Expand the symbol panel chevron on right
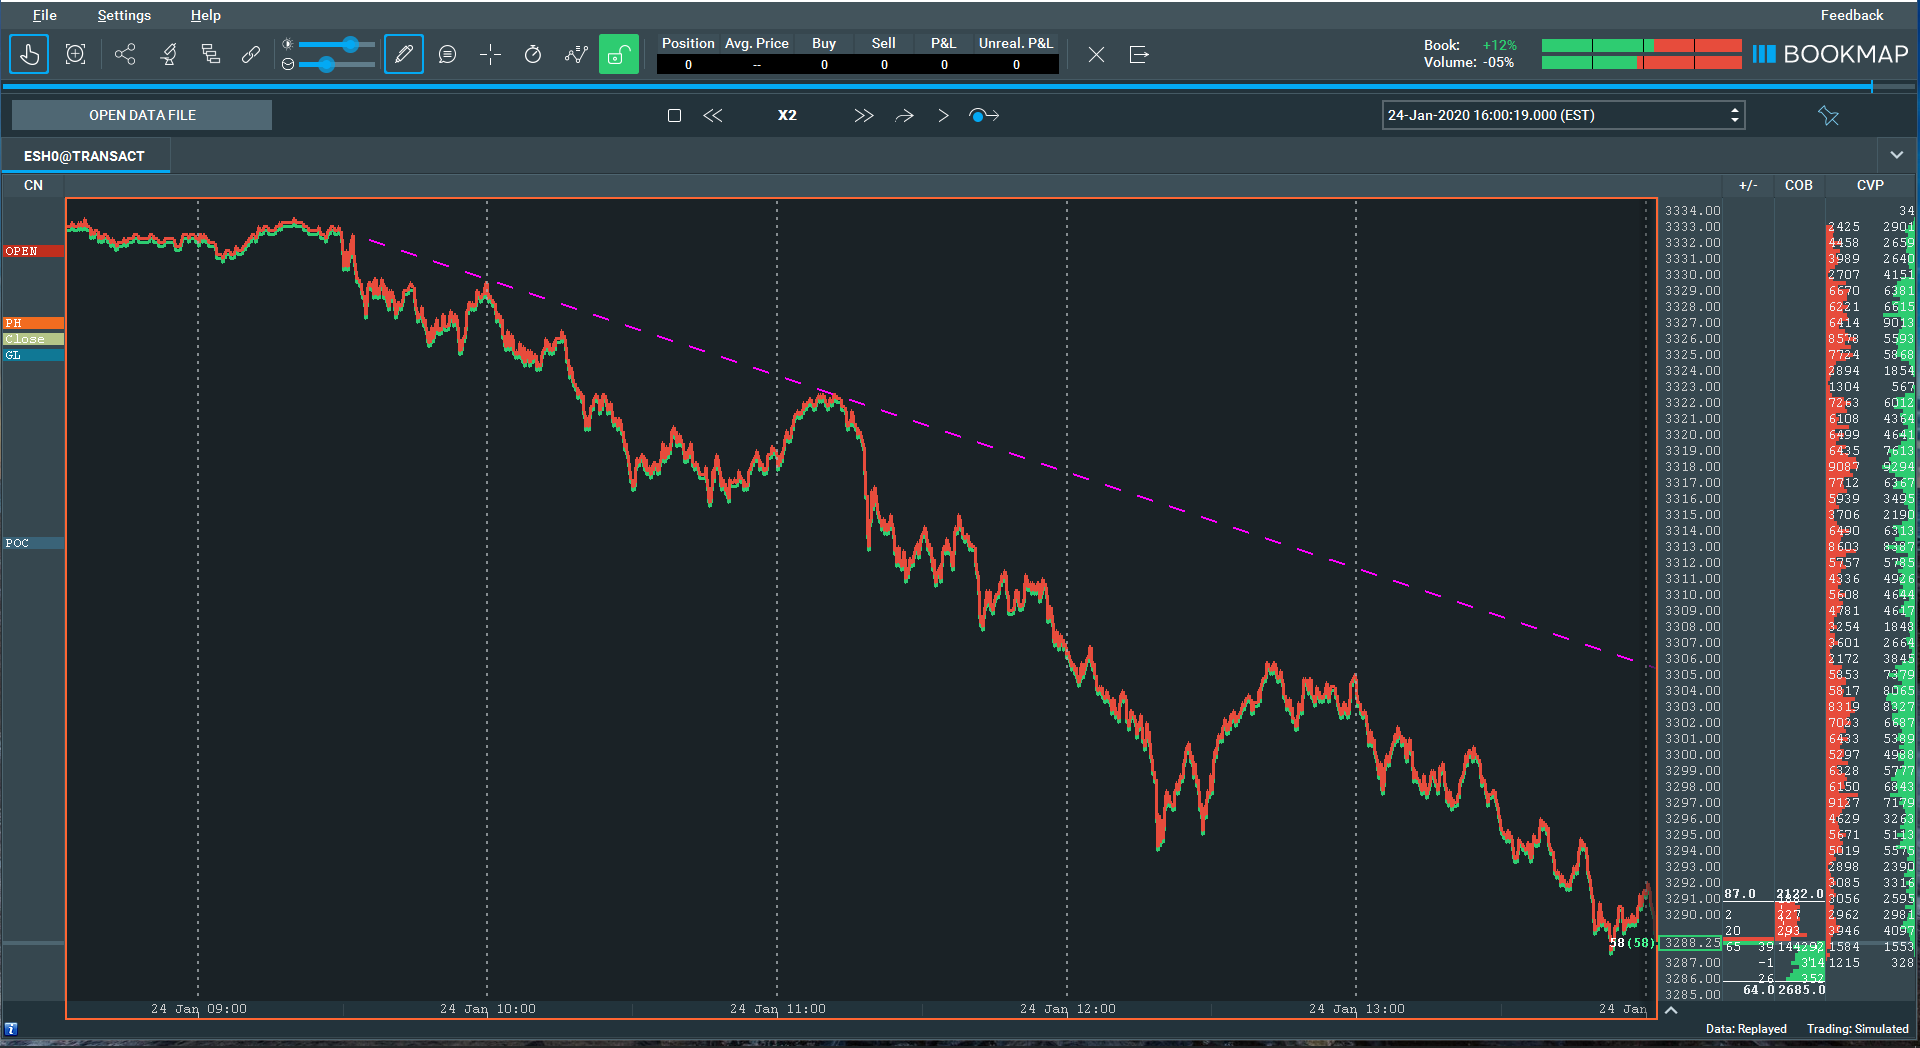Image resolution: width=1920 pixels, height=1048 pixels. [1897, 156]
